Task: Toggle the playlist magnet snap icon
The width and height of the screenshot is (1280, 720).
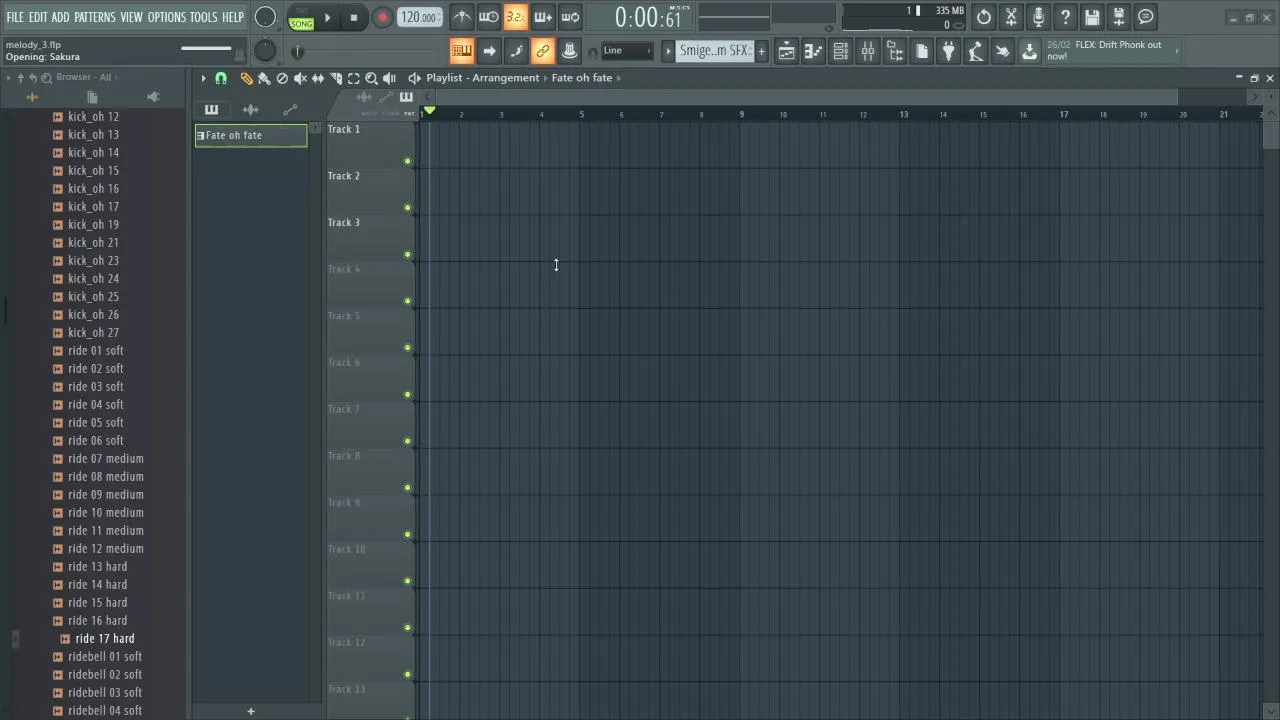Action: pos(221,78)
